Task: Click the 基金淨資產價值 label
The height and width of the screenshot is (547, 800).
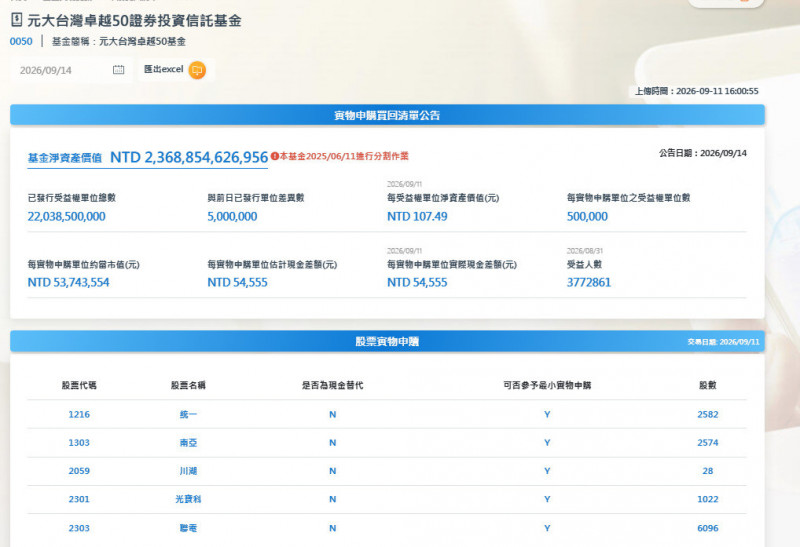Action: [65, 158]
